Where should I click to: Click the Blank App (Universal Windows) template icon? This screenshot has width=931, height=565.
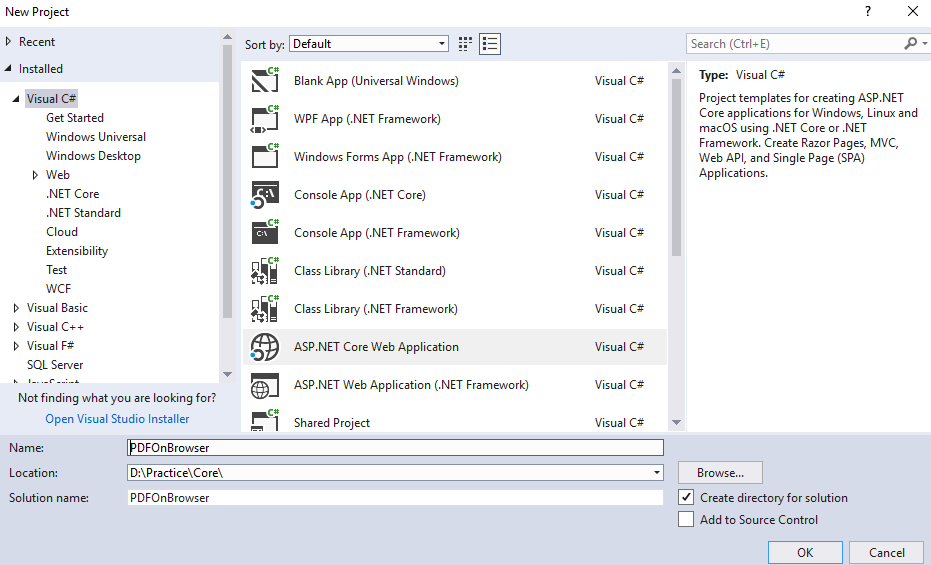(265, 80)
